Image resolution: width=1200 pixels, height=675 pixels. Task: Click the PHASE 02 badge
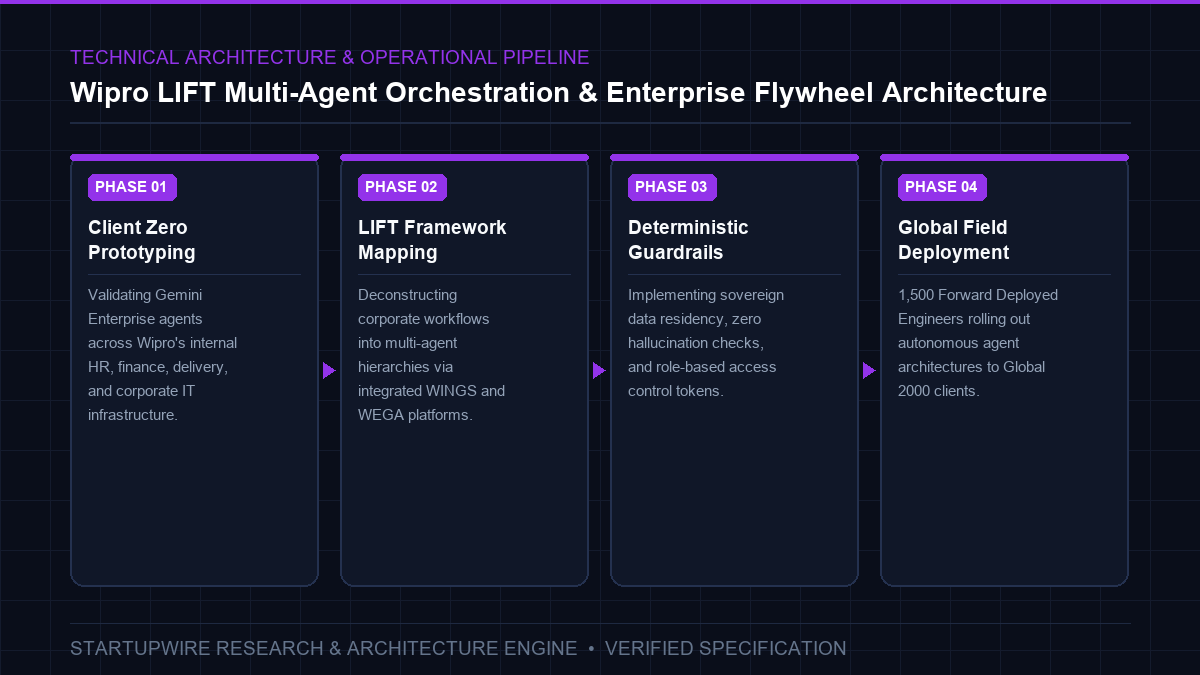coord(402,187)
